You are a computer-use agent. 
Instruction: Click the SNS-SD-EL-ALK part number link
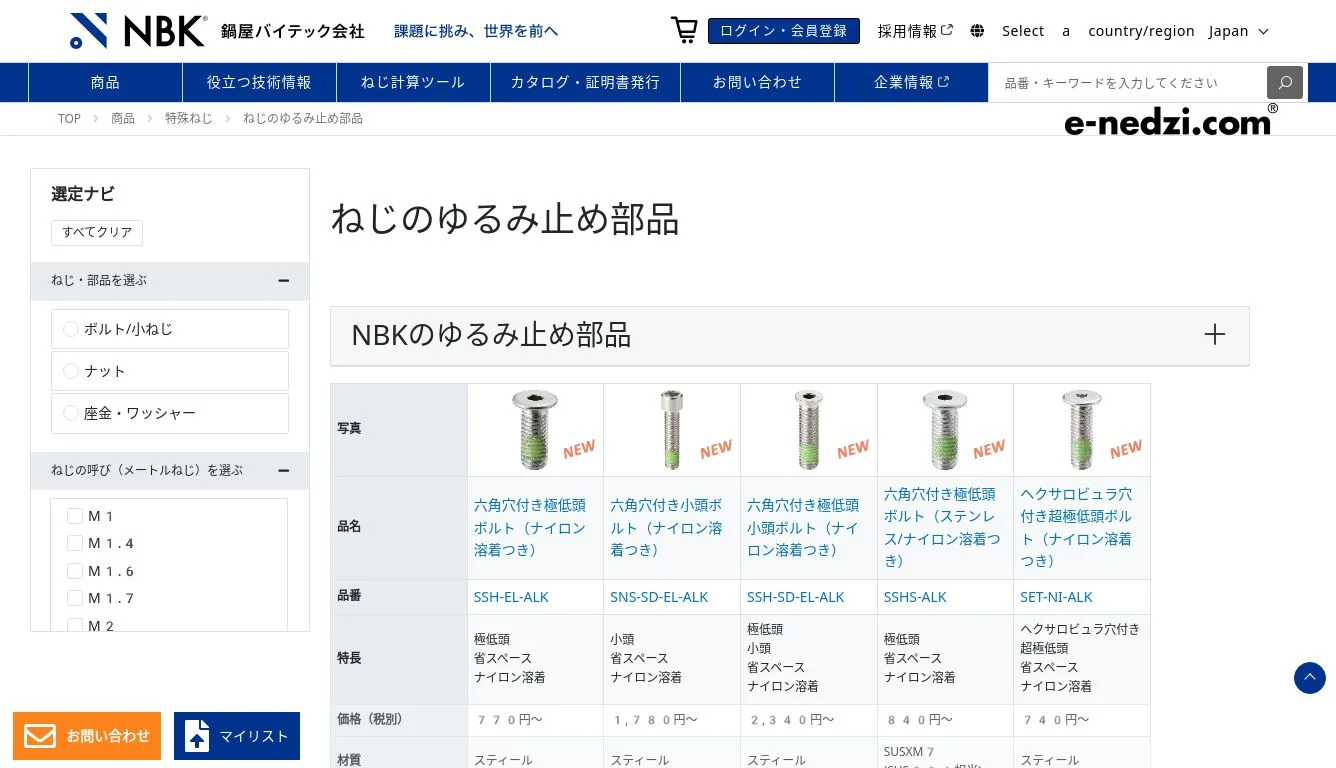[x=659, y=597]
